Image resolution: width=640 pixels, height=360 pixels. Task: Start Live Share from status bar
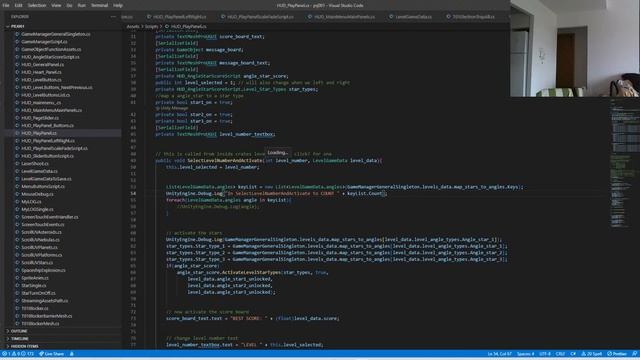coord(51,354)
